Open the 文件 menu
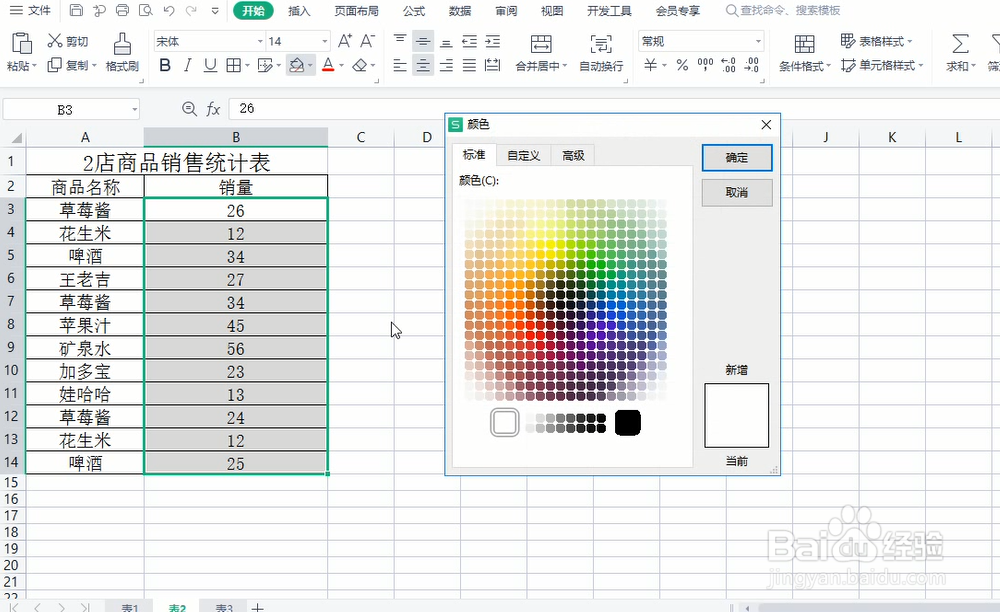The height and width of the screenshot is (612, 1000). click(31, 10)
